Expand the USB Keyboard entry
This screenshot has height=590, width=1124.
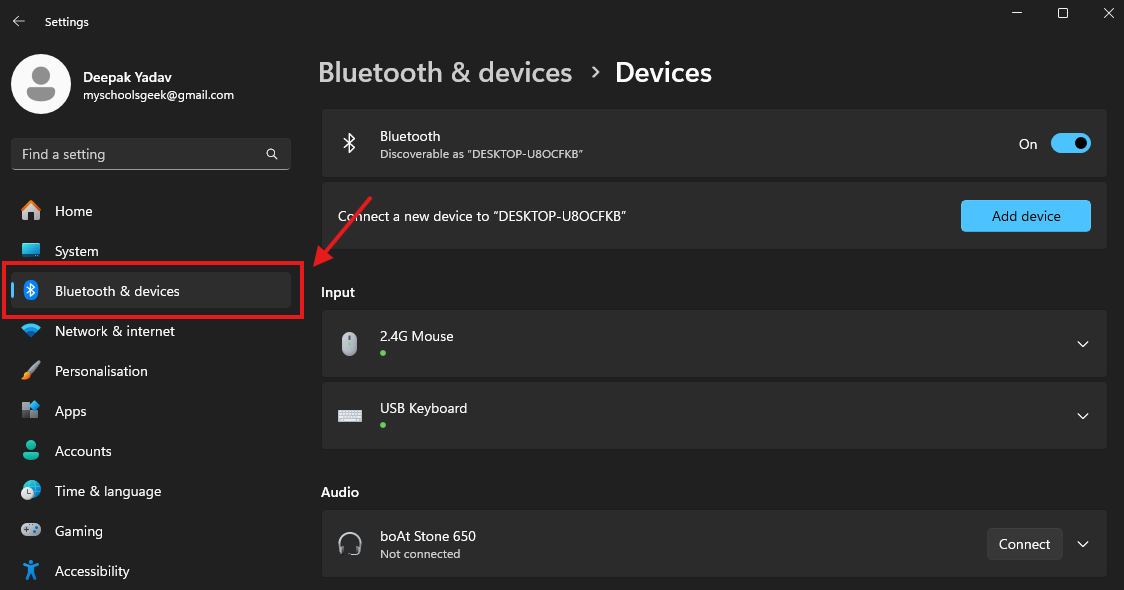(x=1082, y=416)
